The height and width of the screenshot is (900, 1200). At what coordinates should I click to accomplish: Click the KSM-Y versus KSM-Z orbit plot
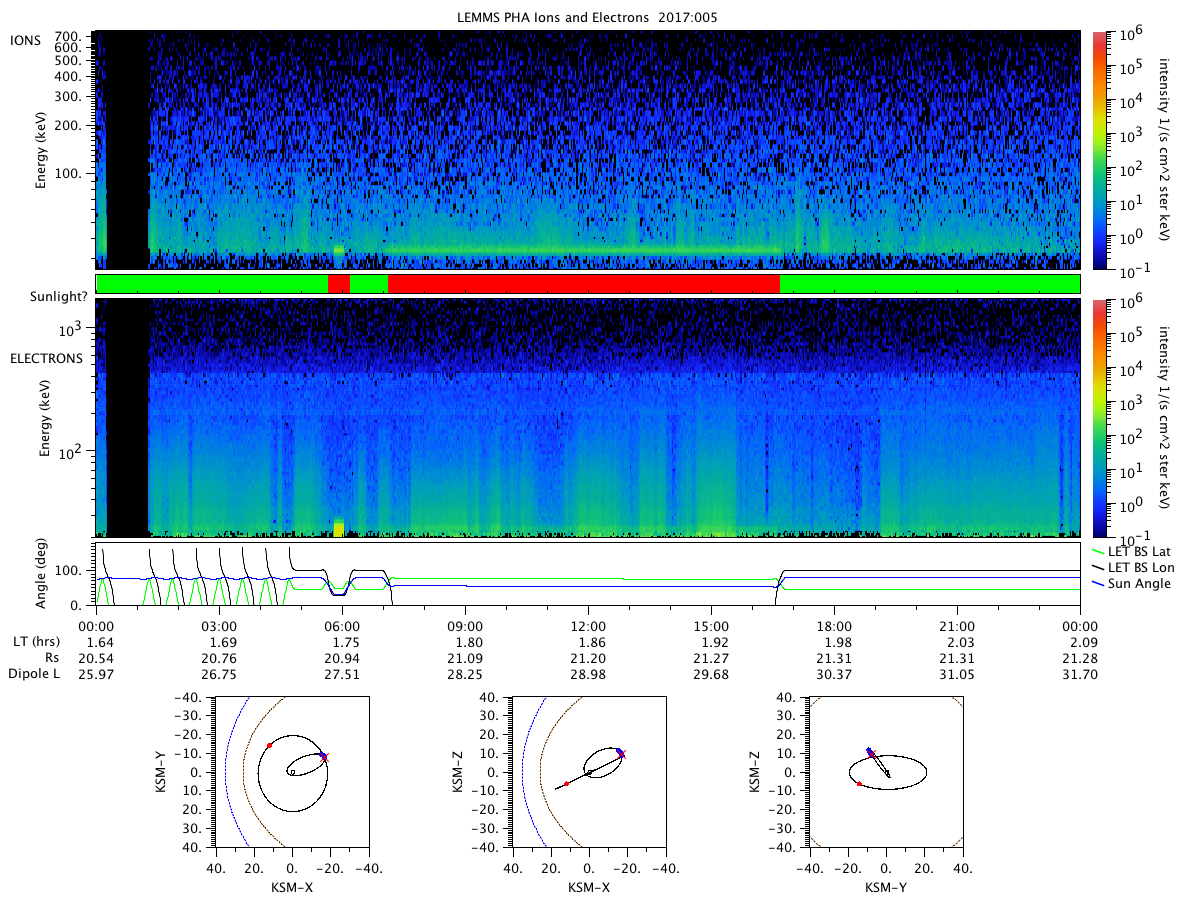tap(885, 771)
